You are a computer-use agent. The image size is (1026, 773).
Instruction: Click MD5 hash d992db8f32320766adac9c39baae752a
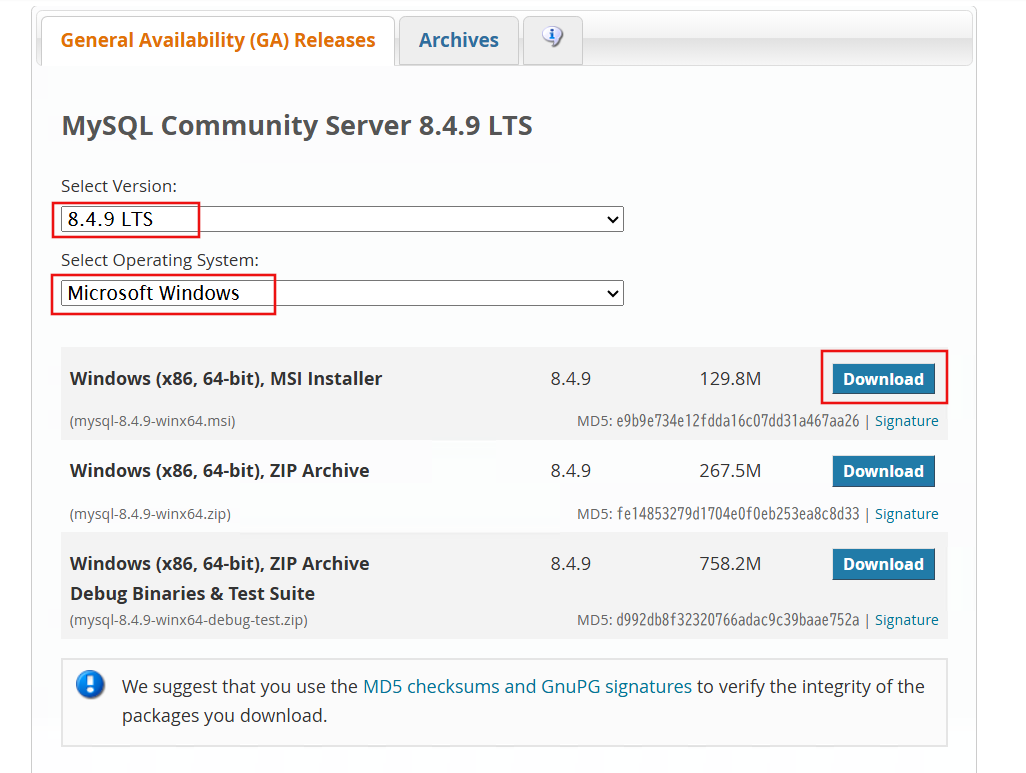point(737,620)
